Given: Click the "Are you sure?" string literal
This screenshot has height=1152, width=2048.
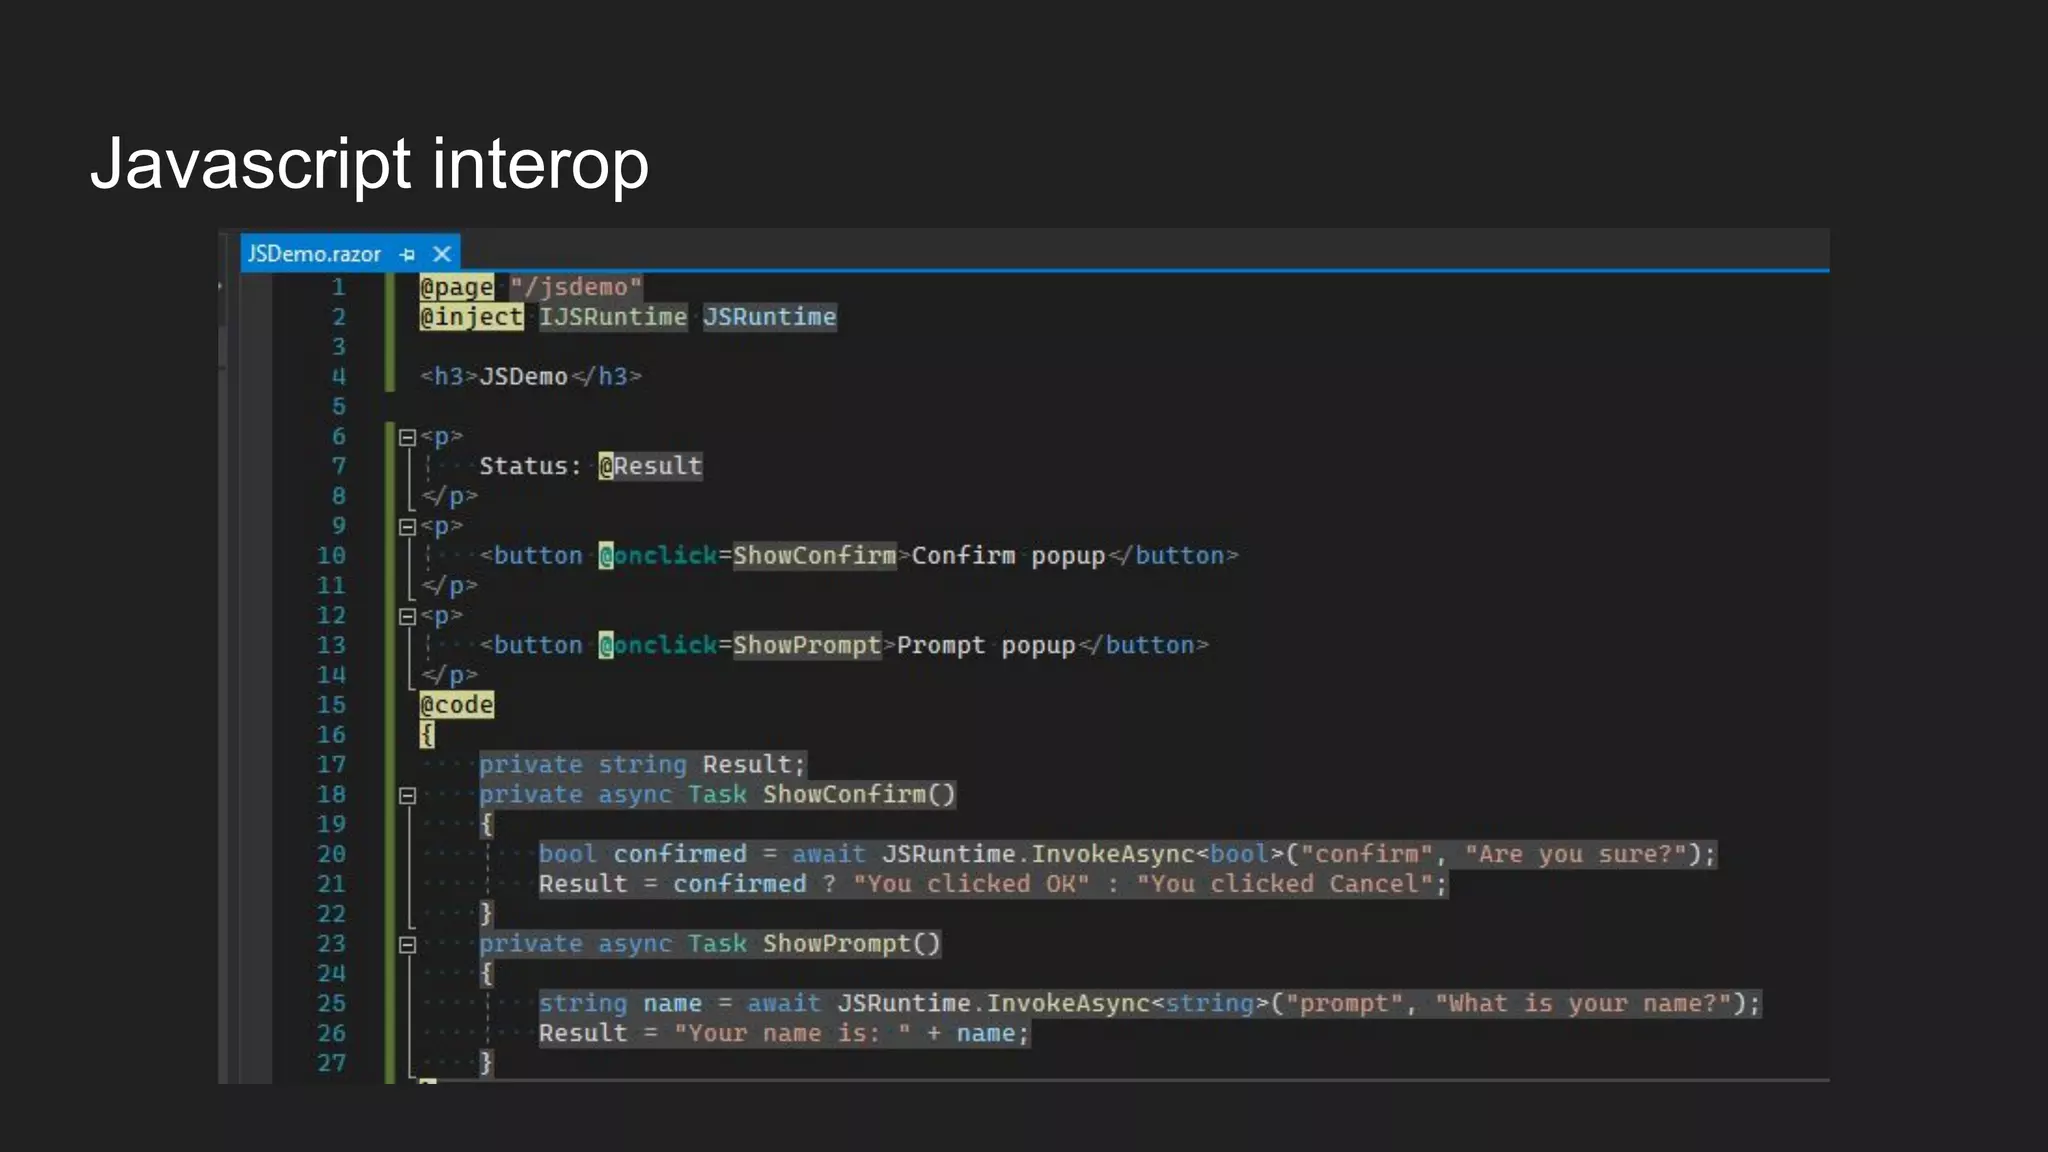Looking at the screenshot, I should (x=1576, y=855).
